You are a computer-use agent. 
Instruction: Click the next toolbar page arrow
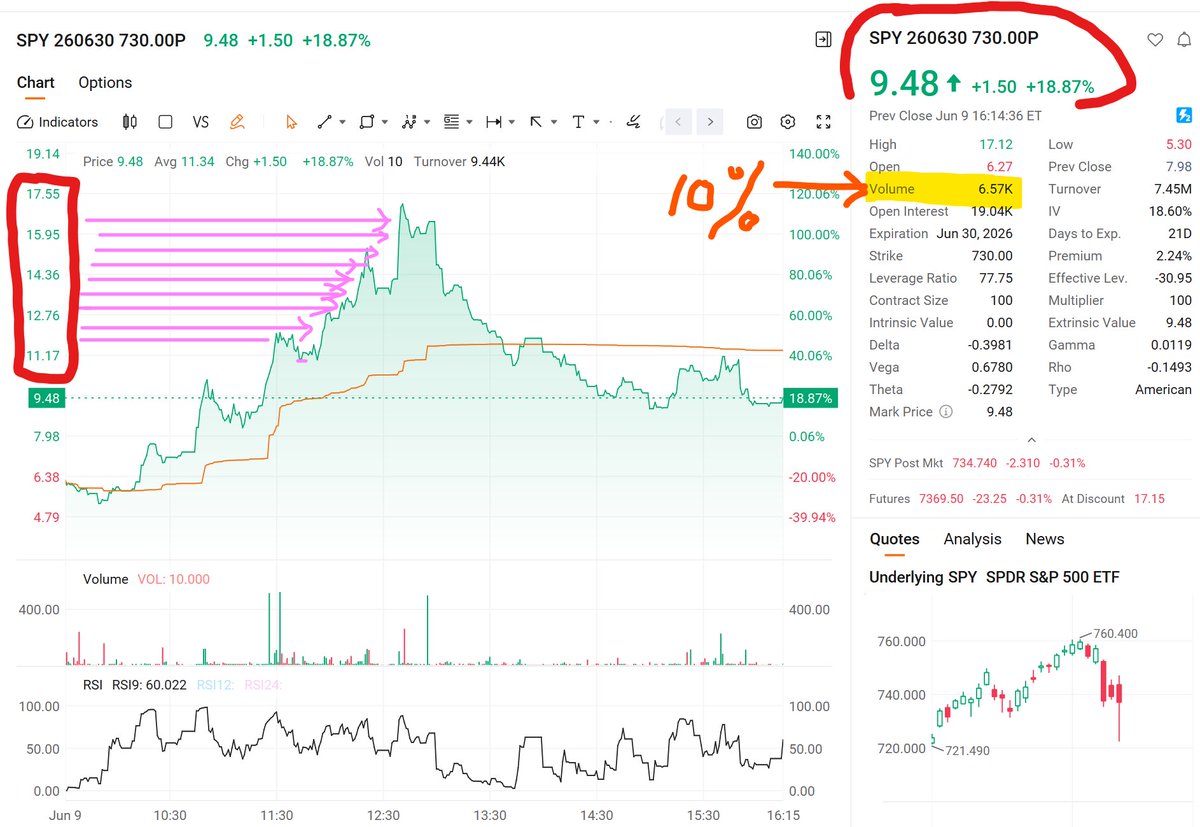[710, 122]
